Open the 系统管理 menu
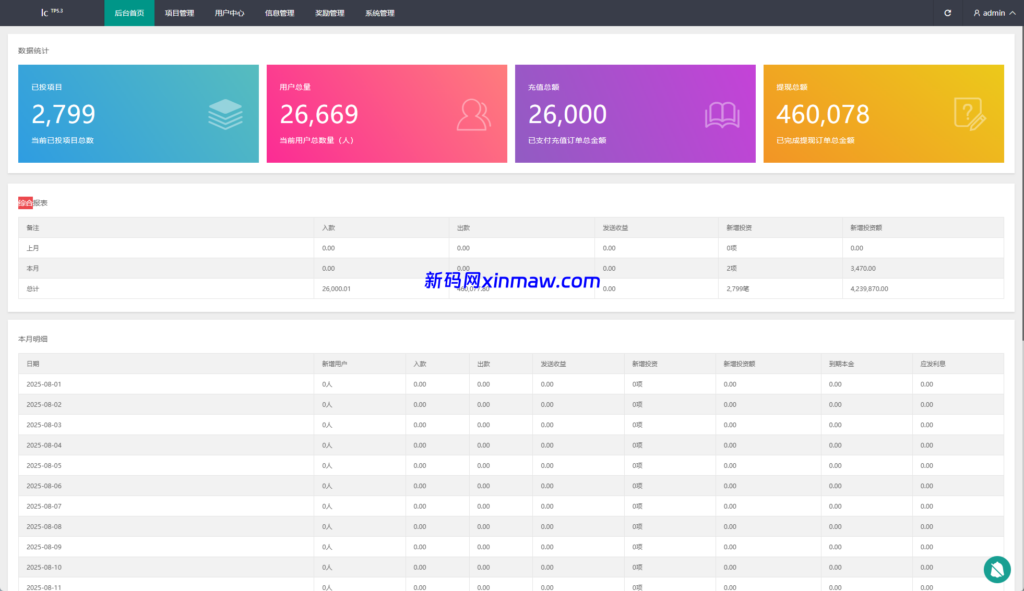The height and width of the screenshot is (591, 1024). [379, 13]
